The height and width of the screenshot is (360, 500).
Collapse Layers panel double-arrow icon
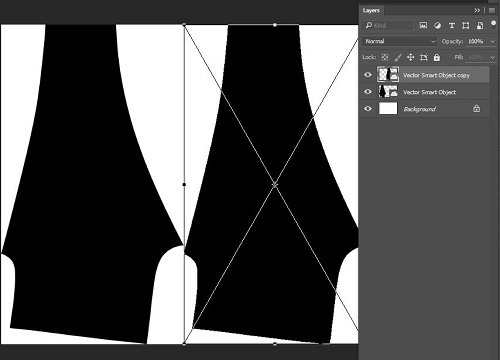point(477,10)
